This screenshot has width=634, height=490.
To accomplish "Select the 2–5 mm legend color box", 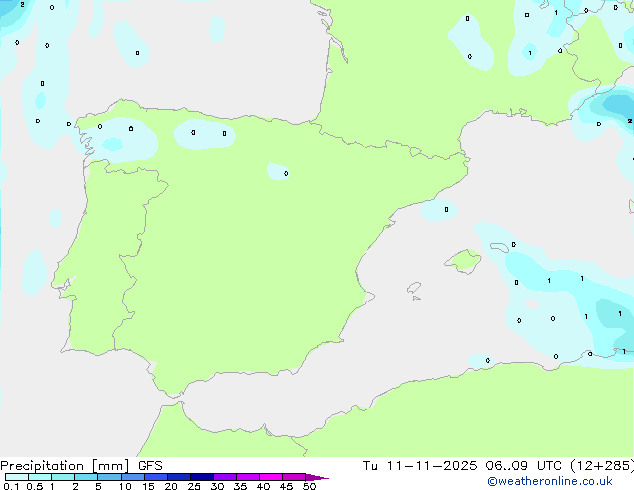I will pos(86,477).
